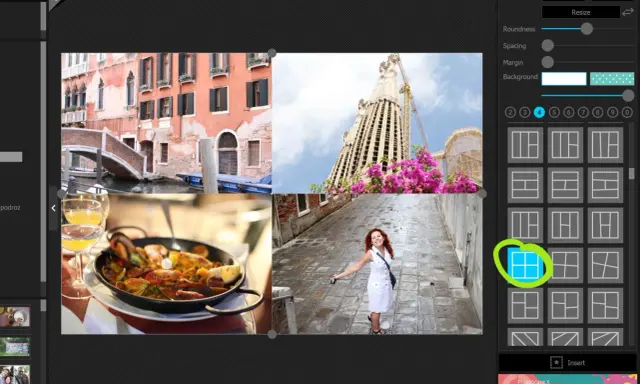
Task: Set photo count to 3
Action: tap(525, 112)
